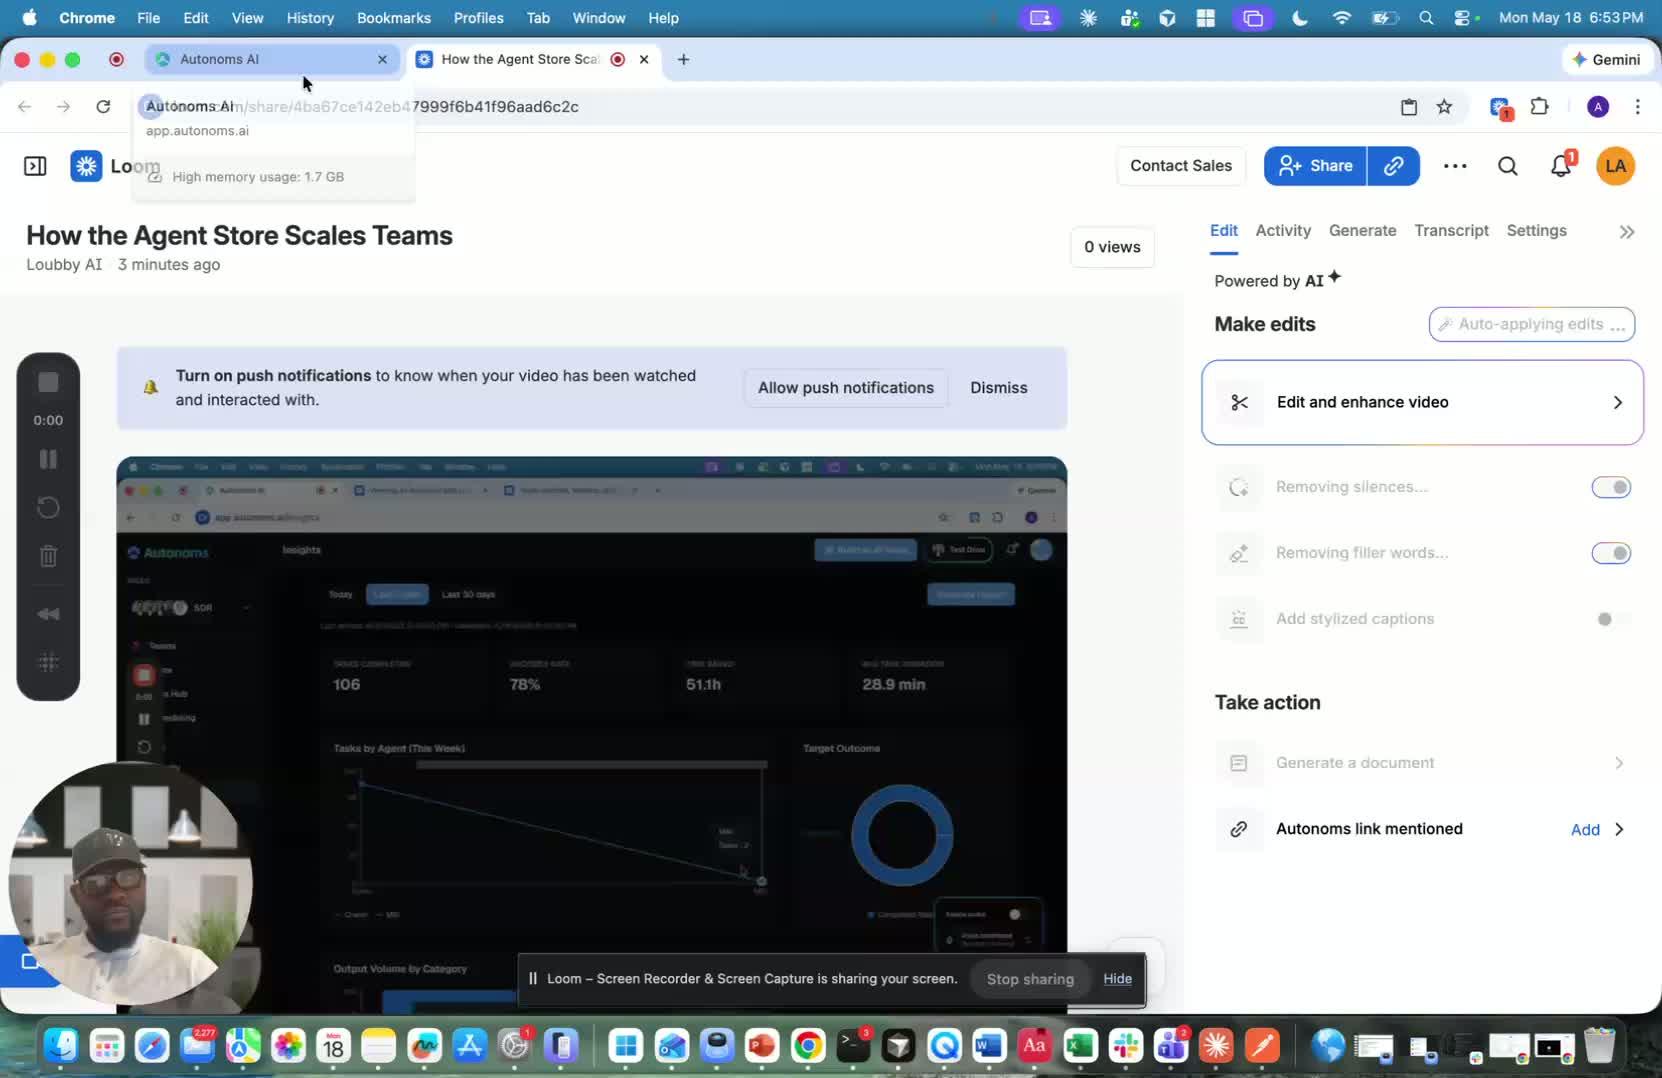Open Spotlight search in the menu bar

(1426, 18)
